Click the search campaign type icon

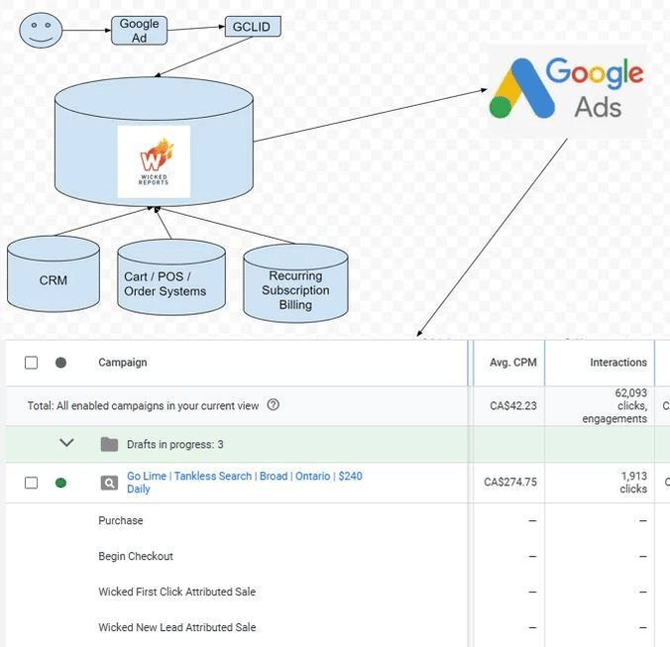[x=109, y=483]
